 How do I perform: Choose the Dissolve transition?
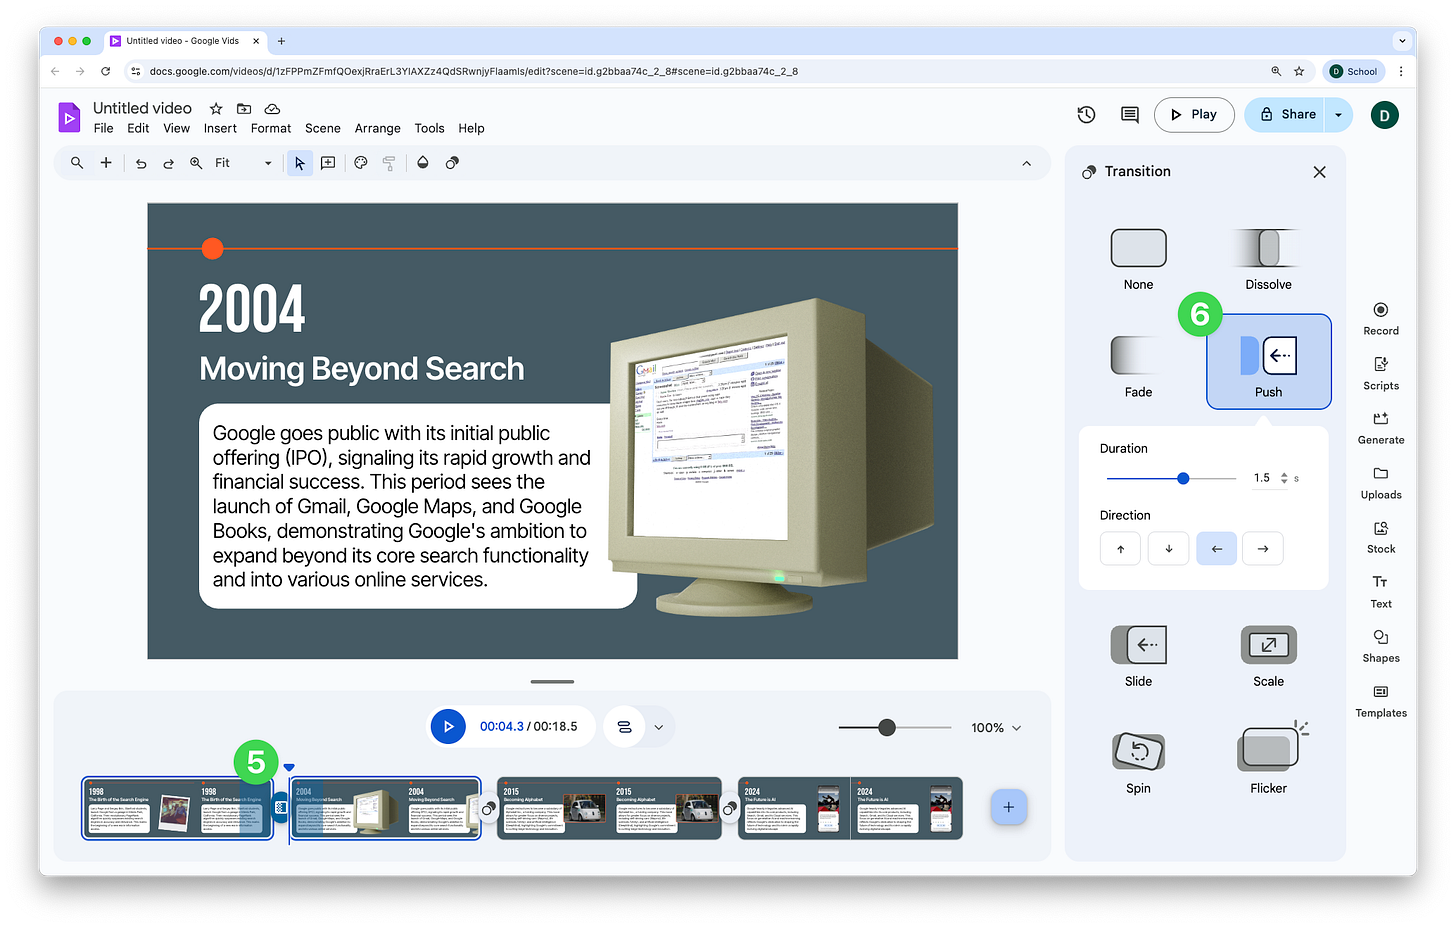coord(1268,259)
